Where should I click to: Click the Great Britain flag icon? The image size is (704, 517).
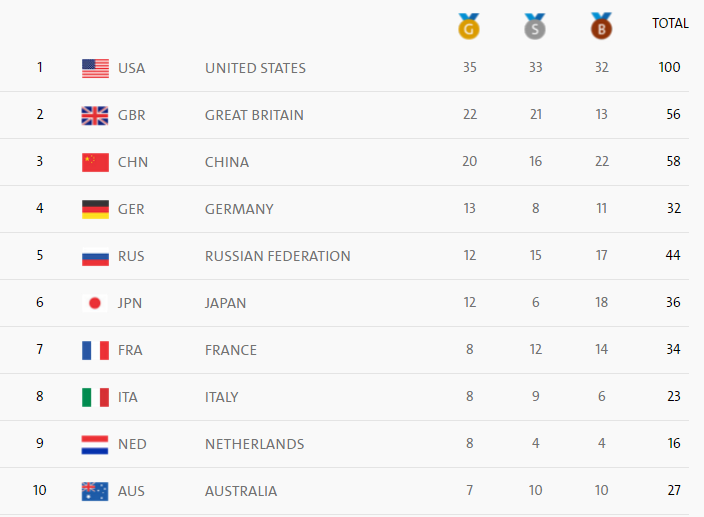click(95, 115)
